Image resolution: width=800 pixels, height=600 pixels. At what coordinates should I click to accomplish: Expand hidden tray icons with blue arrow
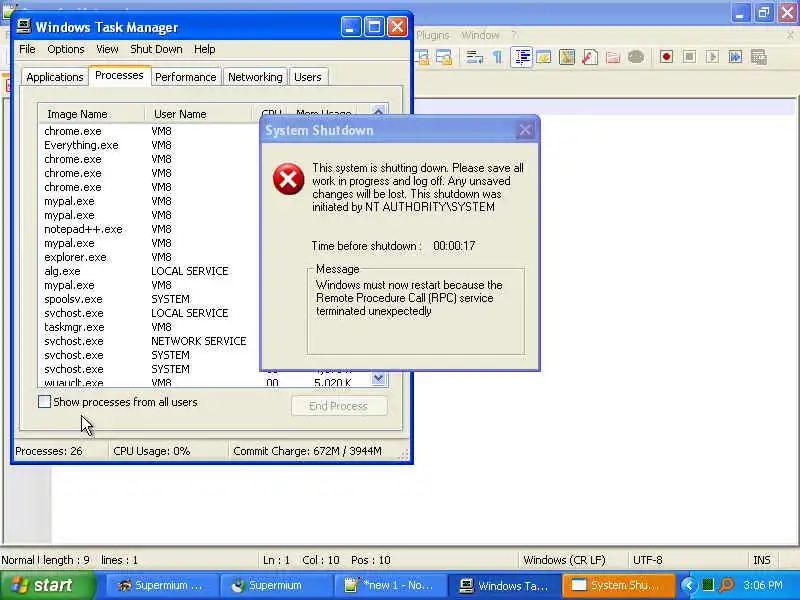[688, 585]
